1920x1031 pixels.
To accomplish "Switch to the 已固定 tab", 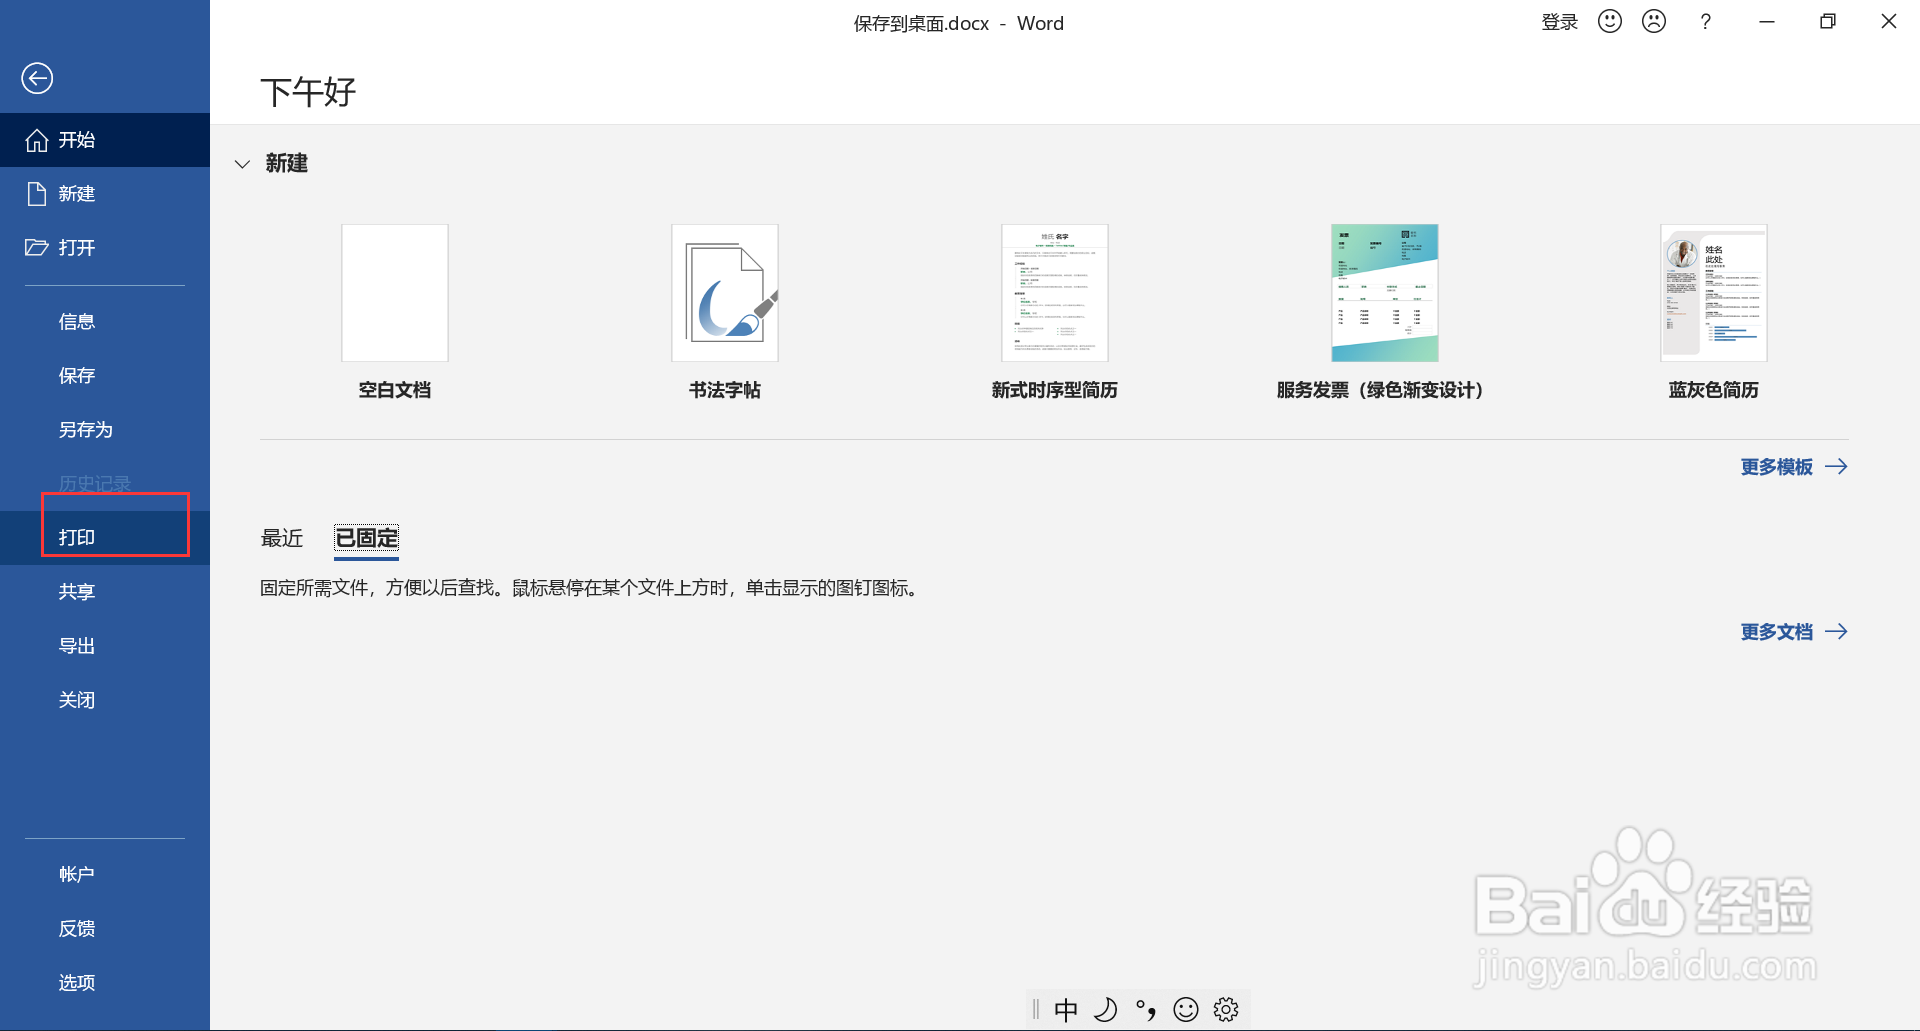I will point(367,538).
